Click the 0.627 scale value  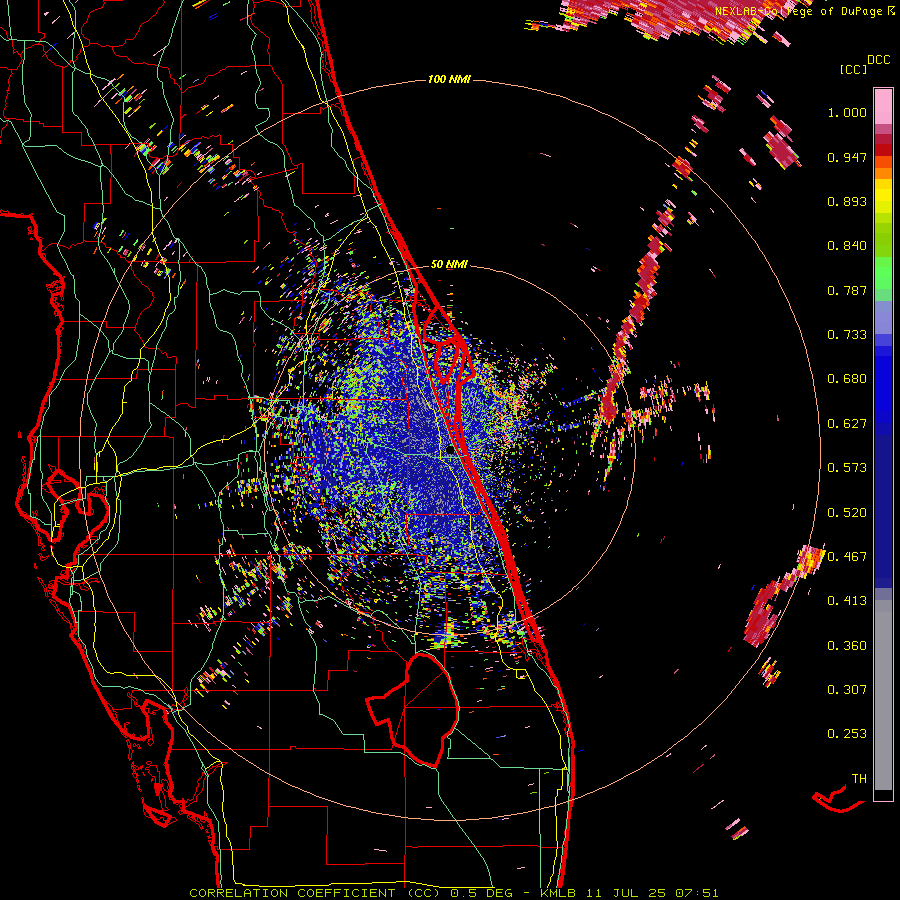coord(847,424)
